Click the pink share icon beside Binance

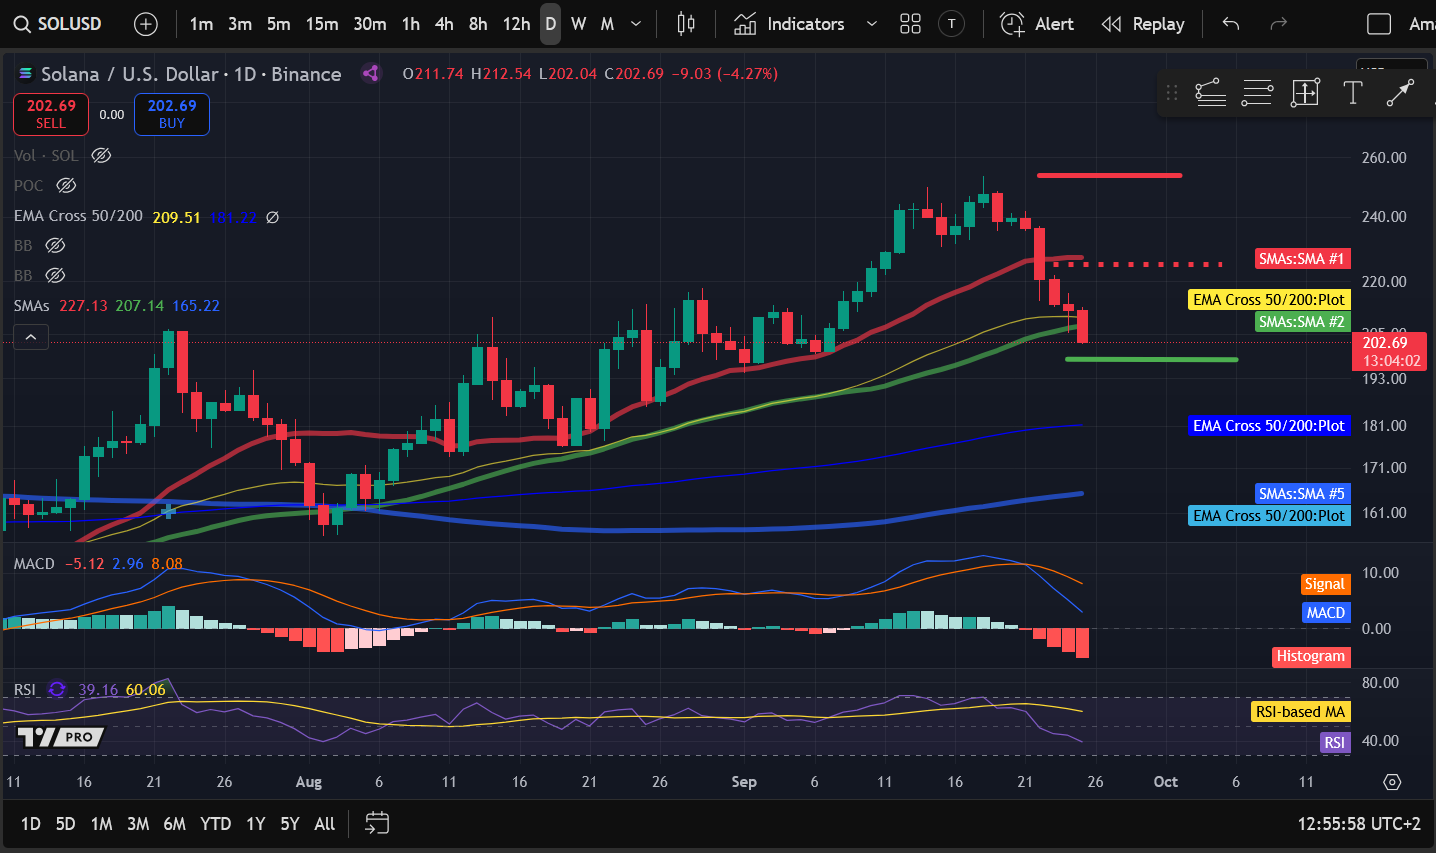[371, 73]
